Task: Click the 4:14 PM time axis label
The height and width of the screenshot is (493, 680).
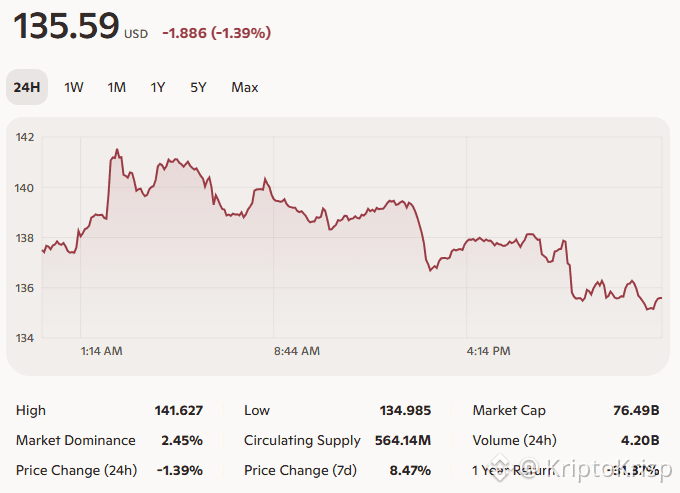Action: coord(488,351)
